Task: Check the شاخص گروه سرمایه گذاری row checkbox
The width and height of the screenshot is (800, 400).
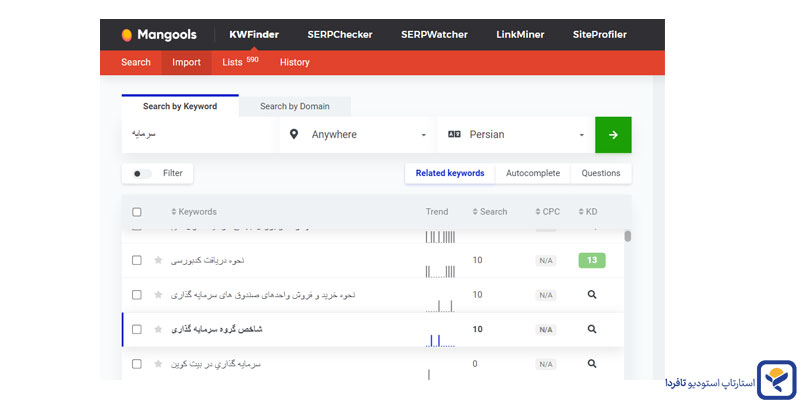Action: [137, 330]
